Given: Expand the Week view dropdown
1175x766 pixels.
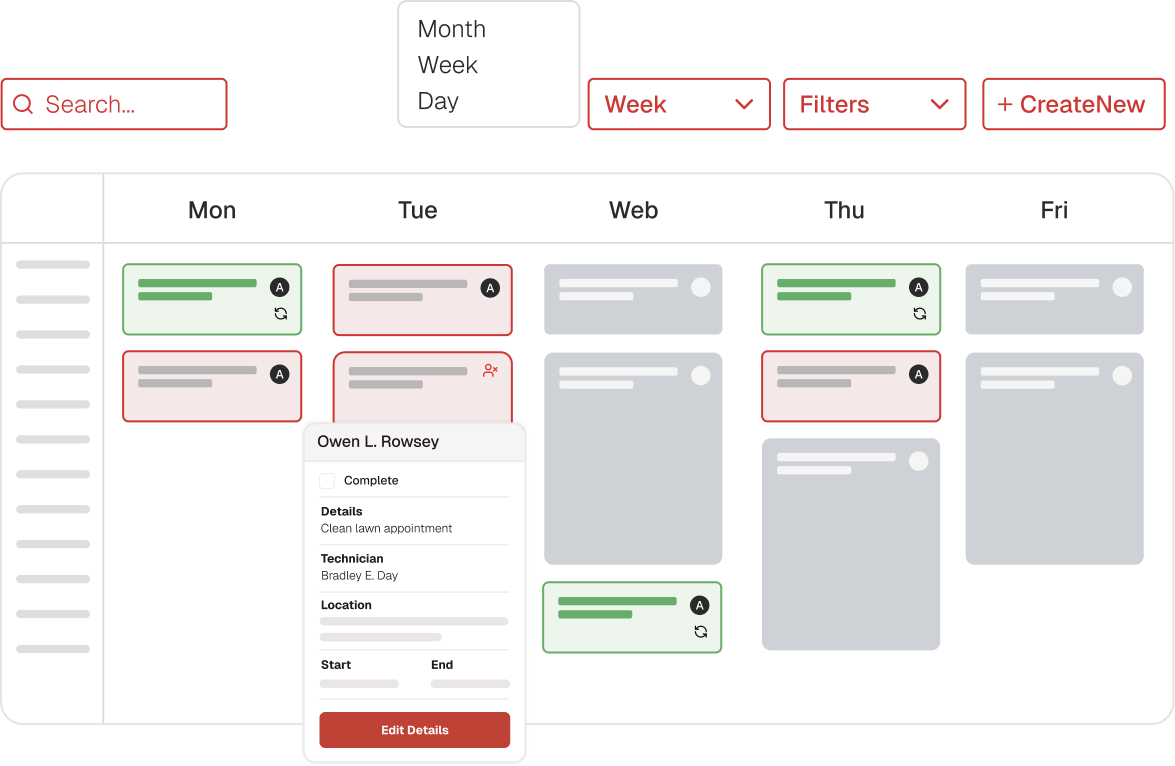Looking at the screenshot, I should point(679,105).
